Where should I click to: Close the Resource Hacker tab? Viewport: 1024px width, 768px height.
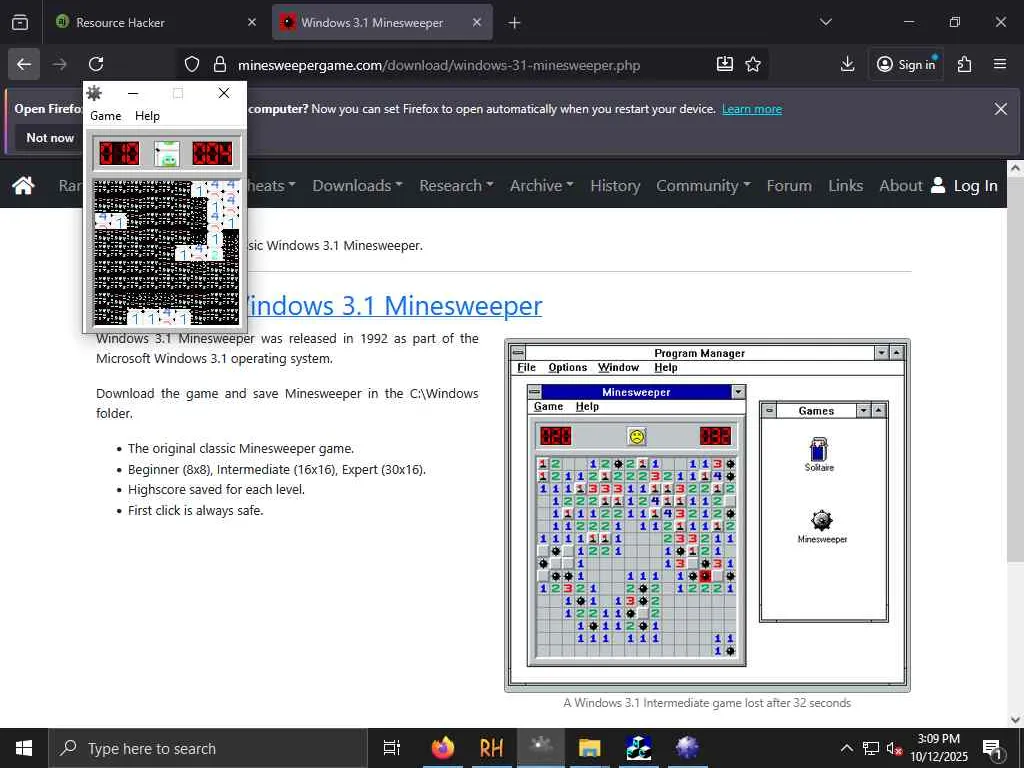(x=251, y=22)
